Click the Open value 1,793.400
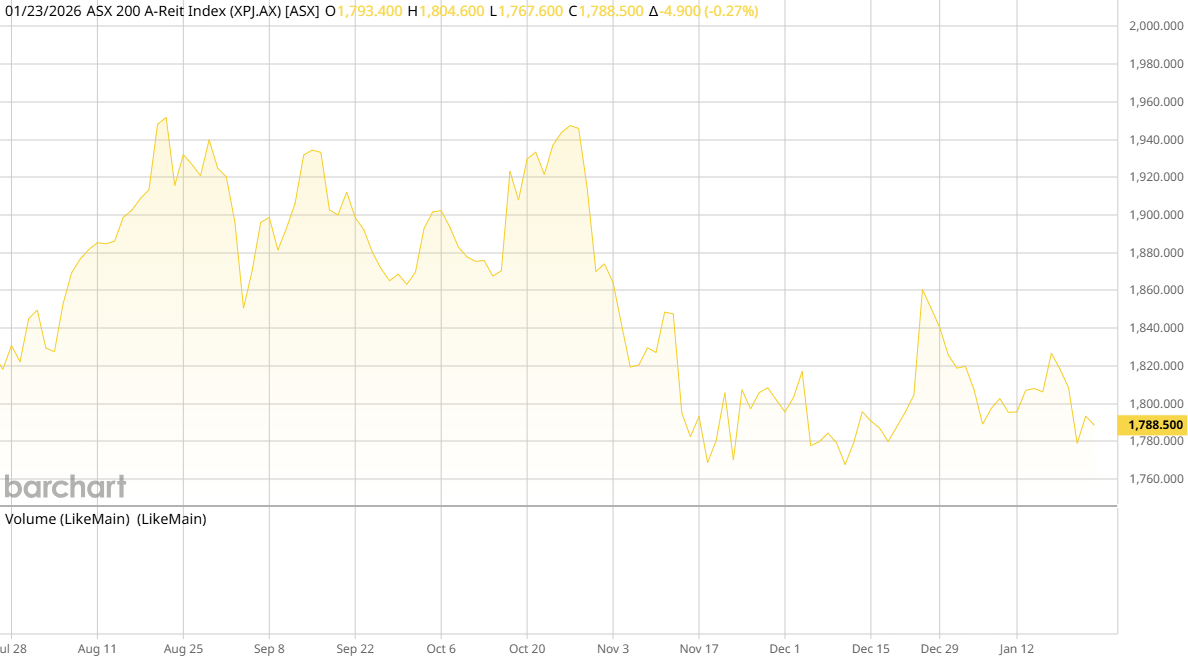The image size is (1188, 661). click(369, 11)
